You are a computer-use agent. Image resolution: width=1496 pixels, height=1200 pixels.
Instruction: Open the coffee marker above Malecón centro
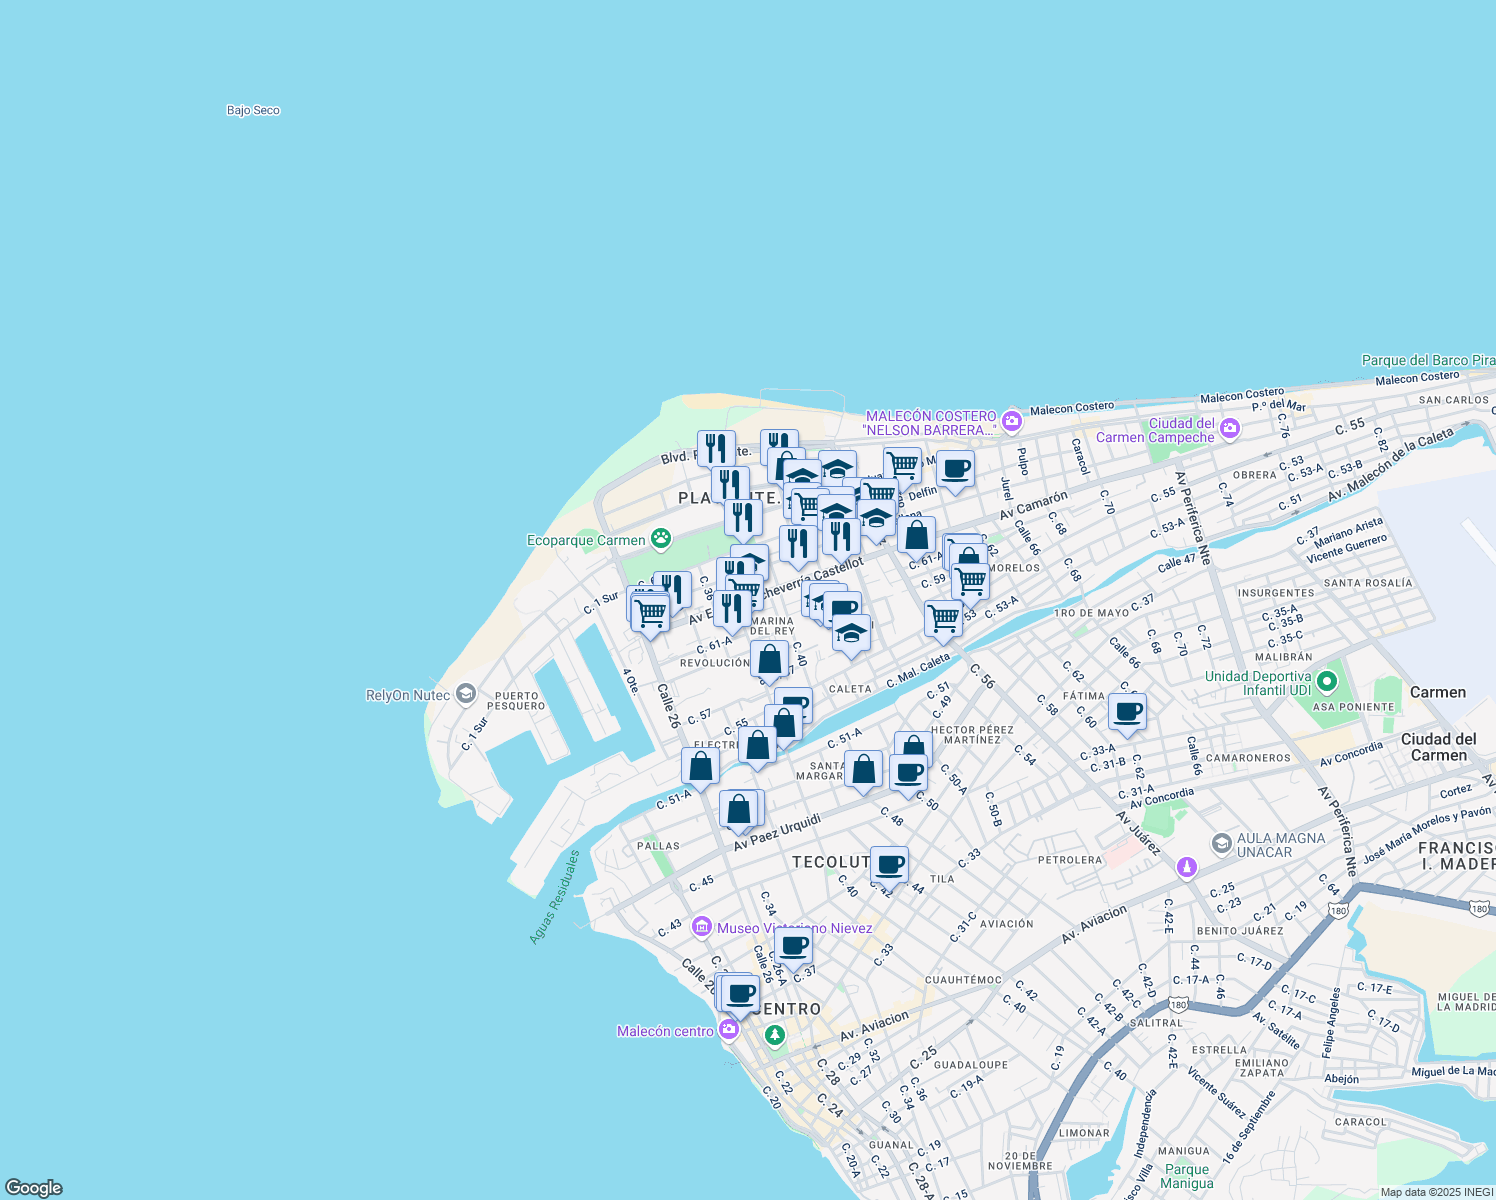tap(740, 995)
